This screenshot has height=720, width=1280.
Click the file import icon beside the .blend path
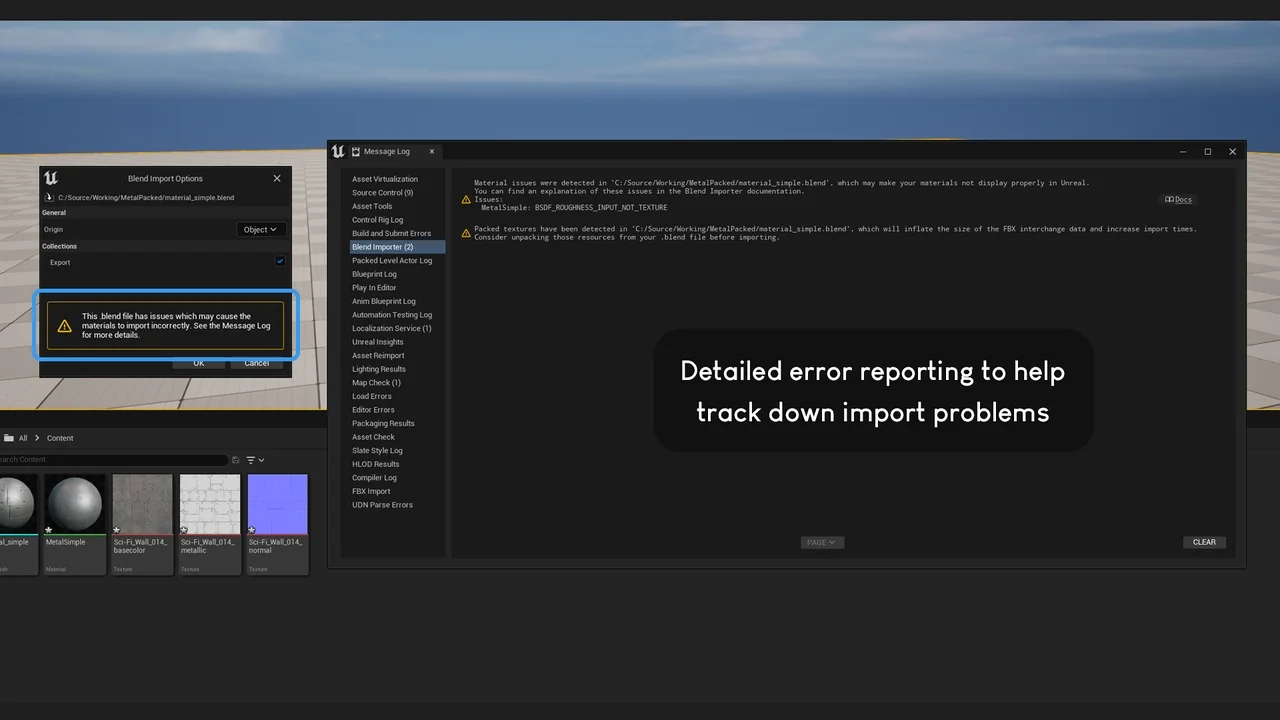50,198
